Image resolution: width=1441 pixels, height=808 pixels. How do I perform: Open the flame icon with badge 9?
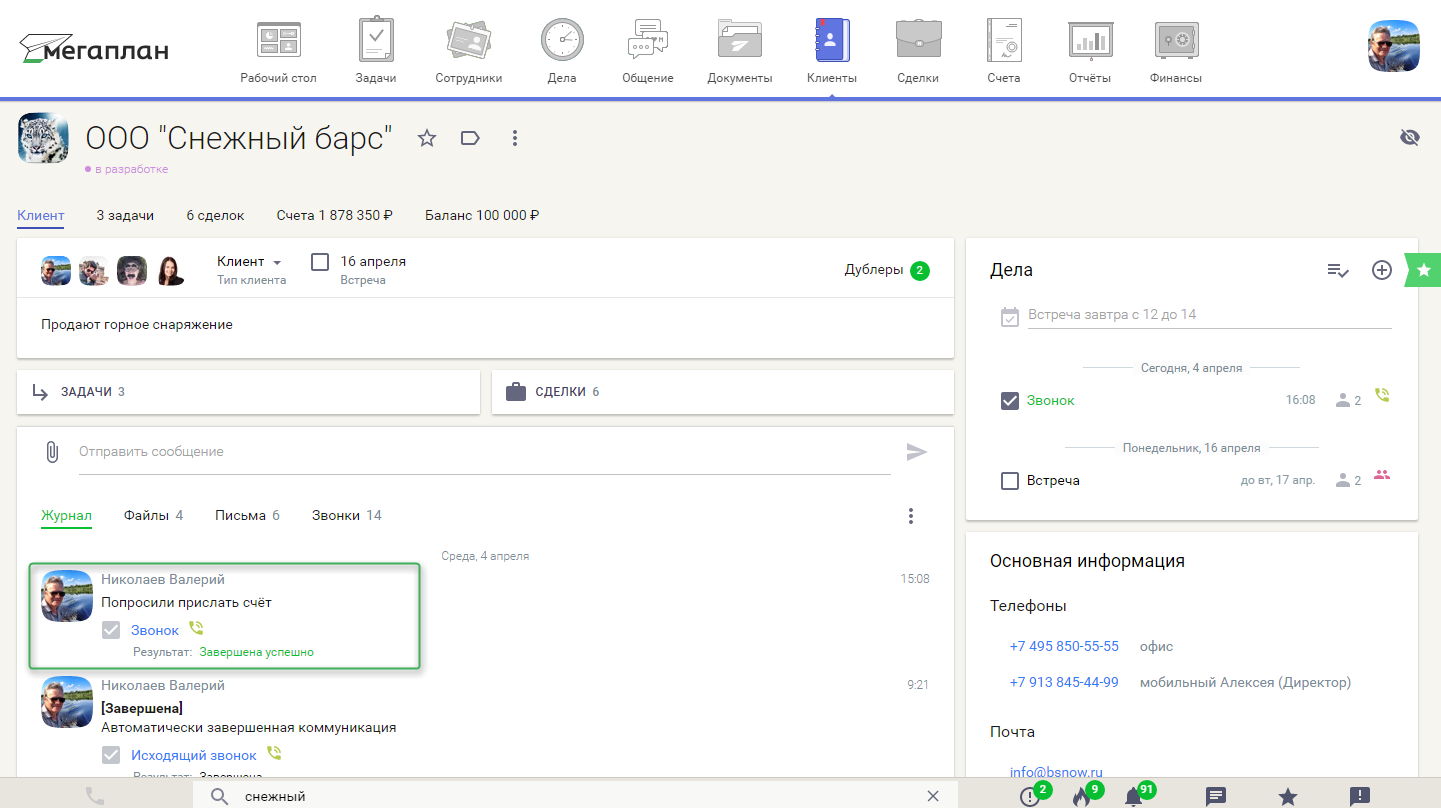click(1082, 796)
